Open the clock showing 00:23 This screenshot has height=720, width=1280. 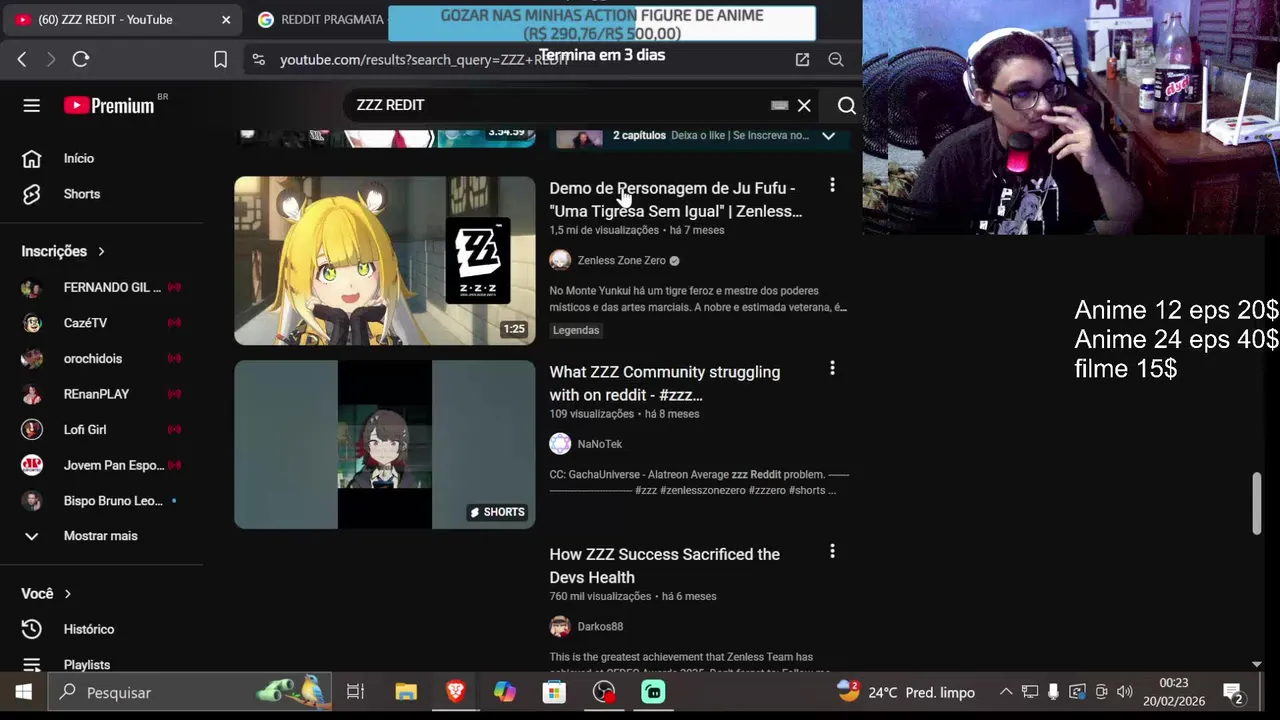pos(1174,692)
